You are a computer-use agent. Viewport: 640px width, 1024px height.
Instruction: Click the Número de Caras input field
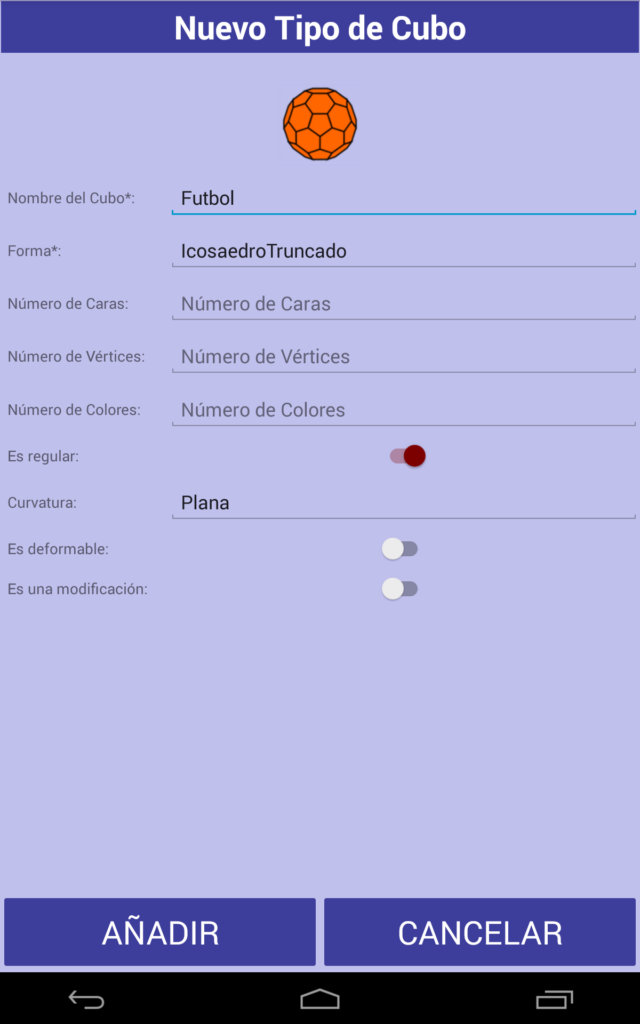pos(403,304)
